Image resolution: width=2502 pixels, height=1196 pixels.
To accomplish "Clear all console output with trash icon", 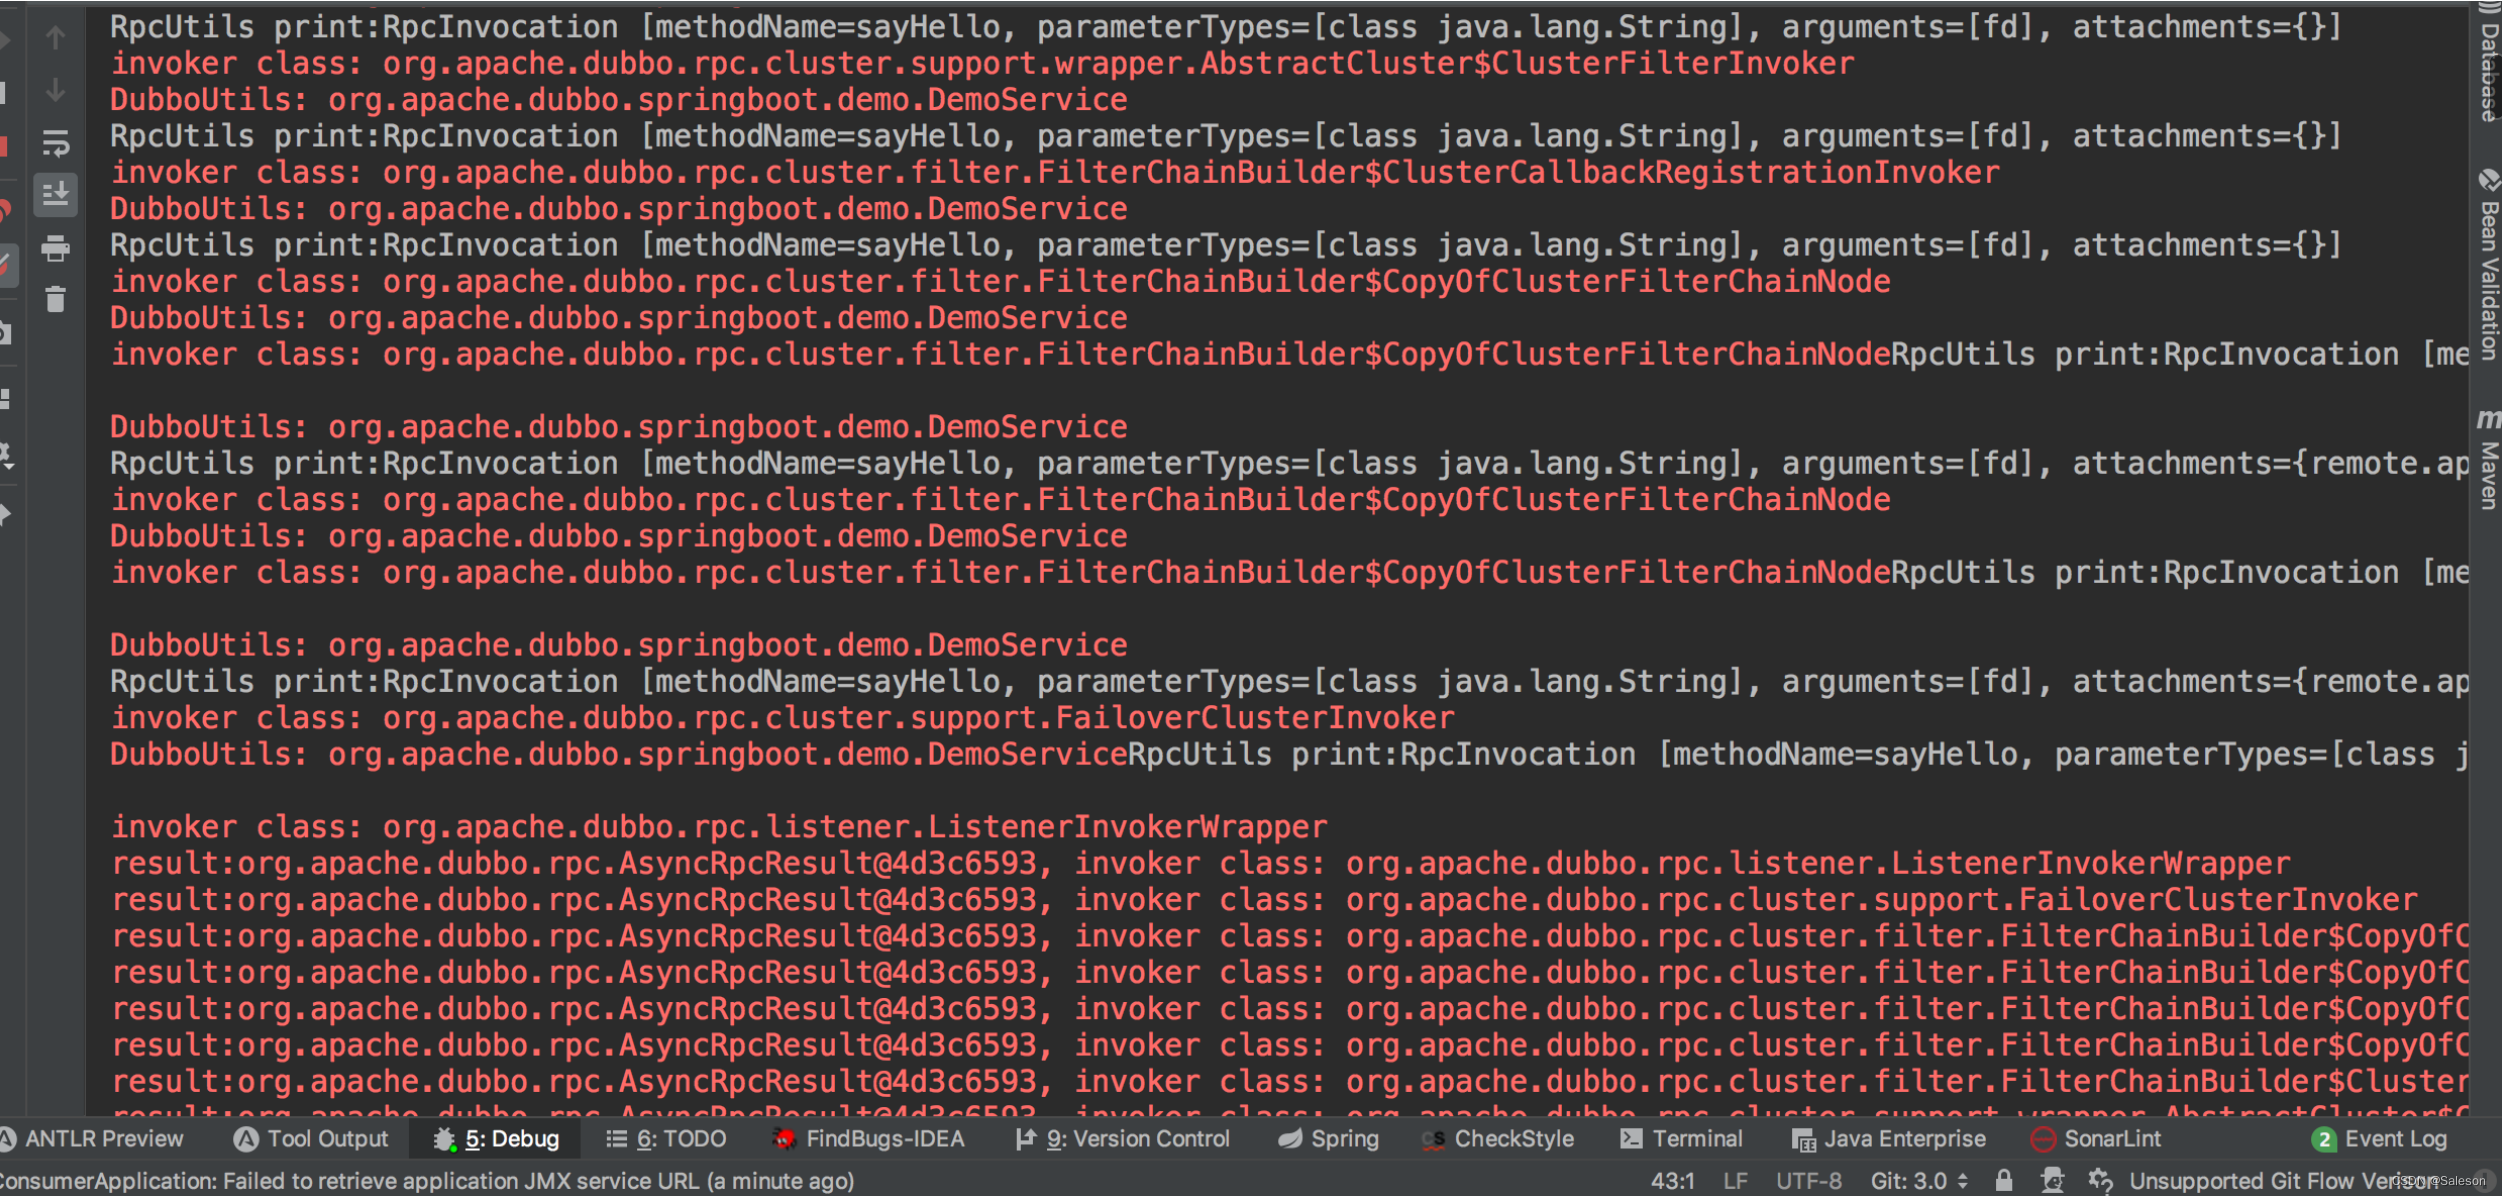I will pos(55,299).
